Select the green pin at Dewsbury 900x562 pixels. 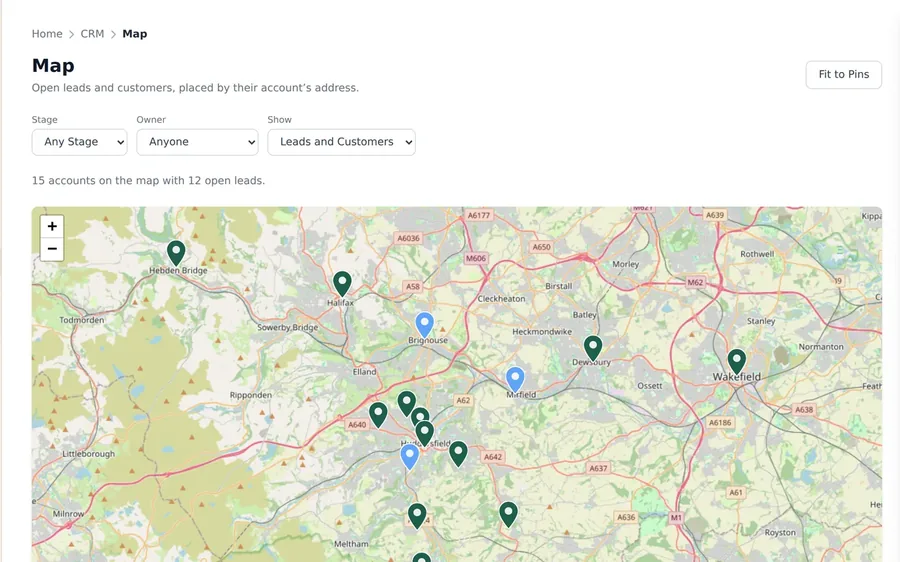pyautogui.click(x=593, y=349)
